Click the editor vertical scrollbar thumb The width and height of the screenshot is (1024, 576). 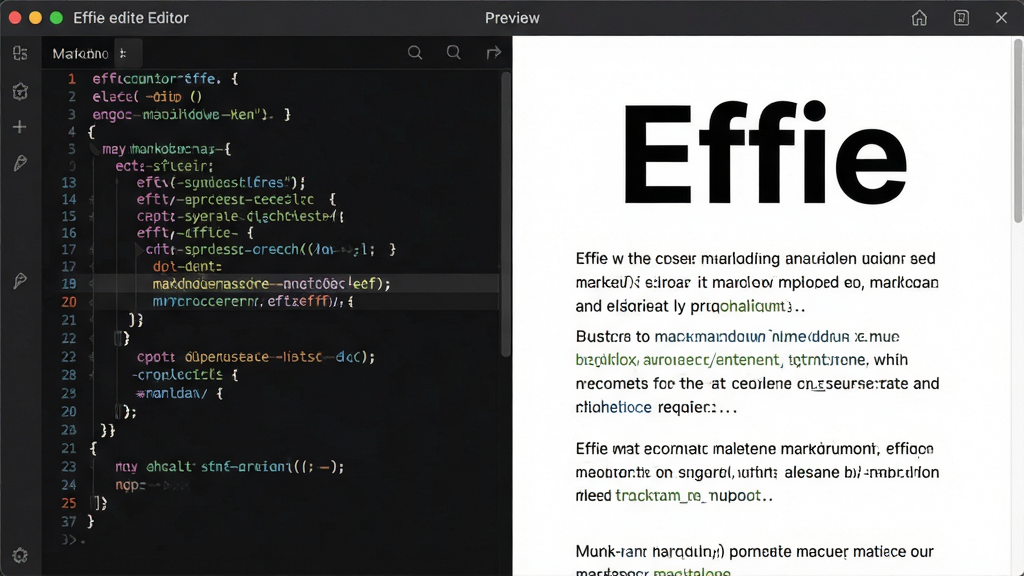tap(505, 214)
